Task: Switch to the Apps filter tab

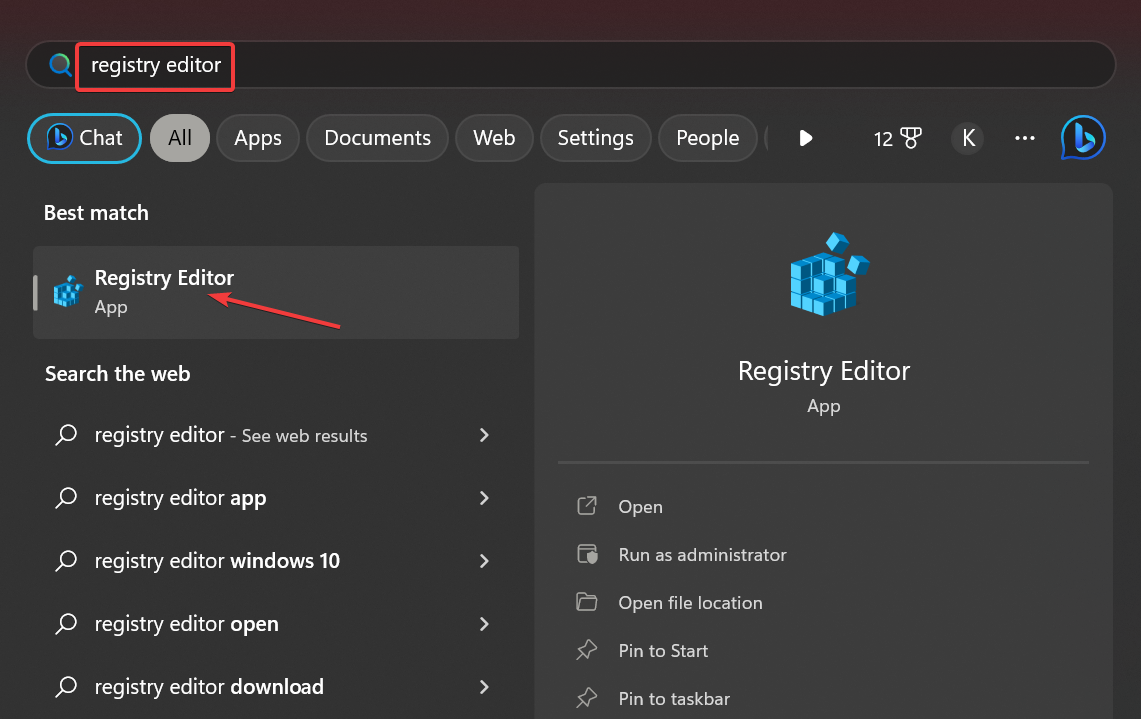Action: click(258, 138)
